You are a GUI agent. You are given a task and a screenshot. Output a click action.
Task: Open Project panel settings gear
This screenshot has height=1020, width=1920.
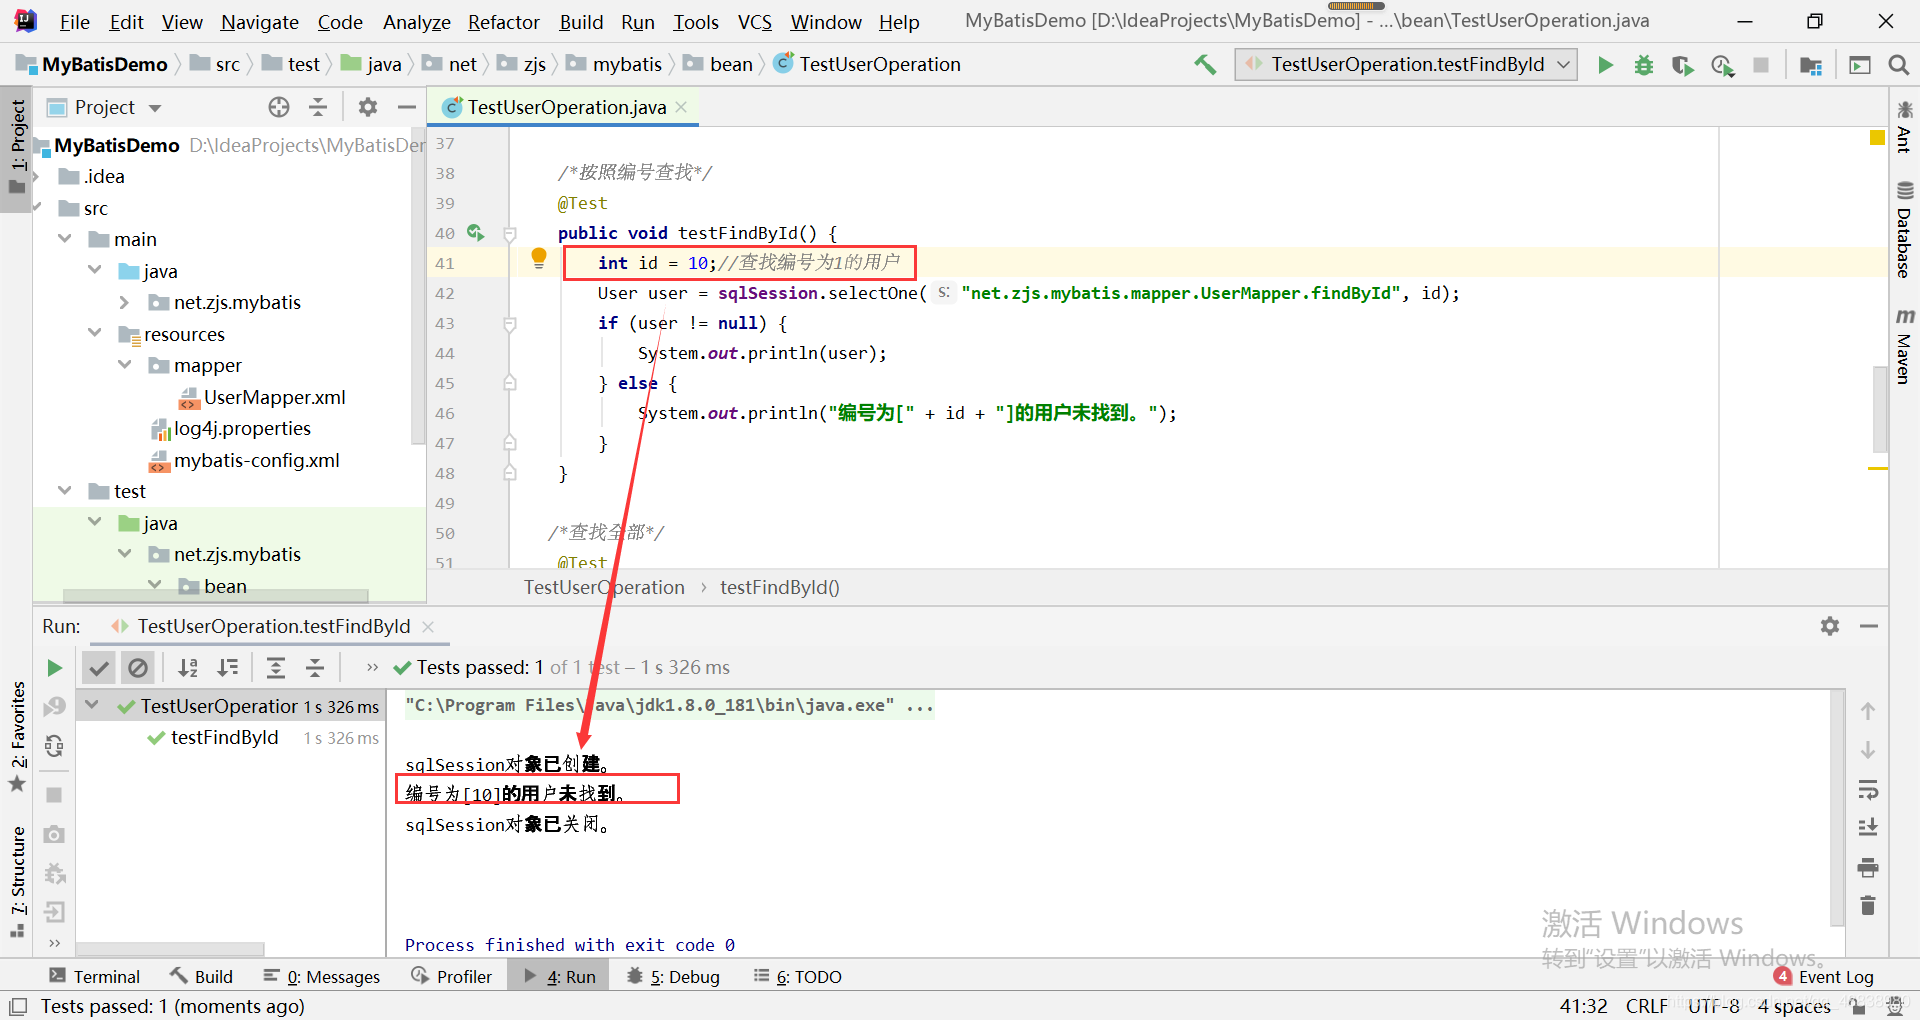click(x=368, y=107)
